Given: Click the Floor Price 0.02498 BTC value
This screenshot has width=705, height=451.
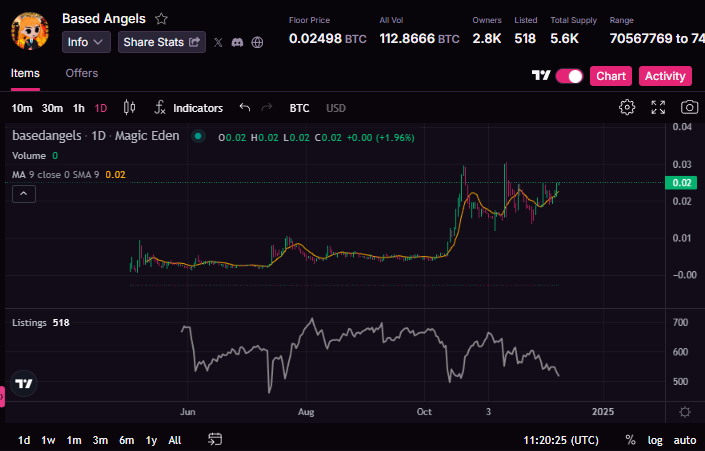Looking at the screenshot, I should pyautogui.click(x=327, y=39).
